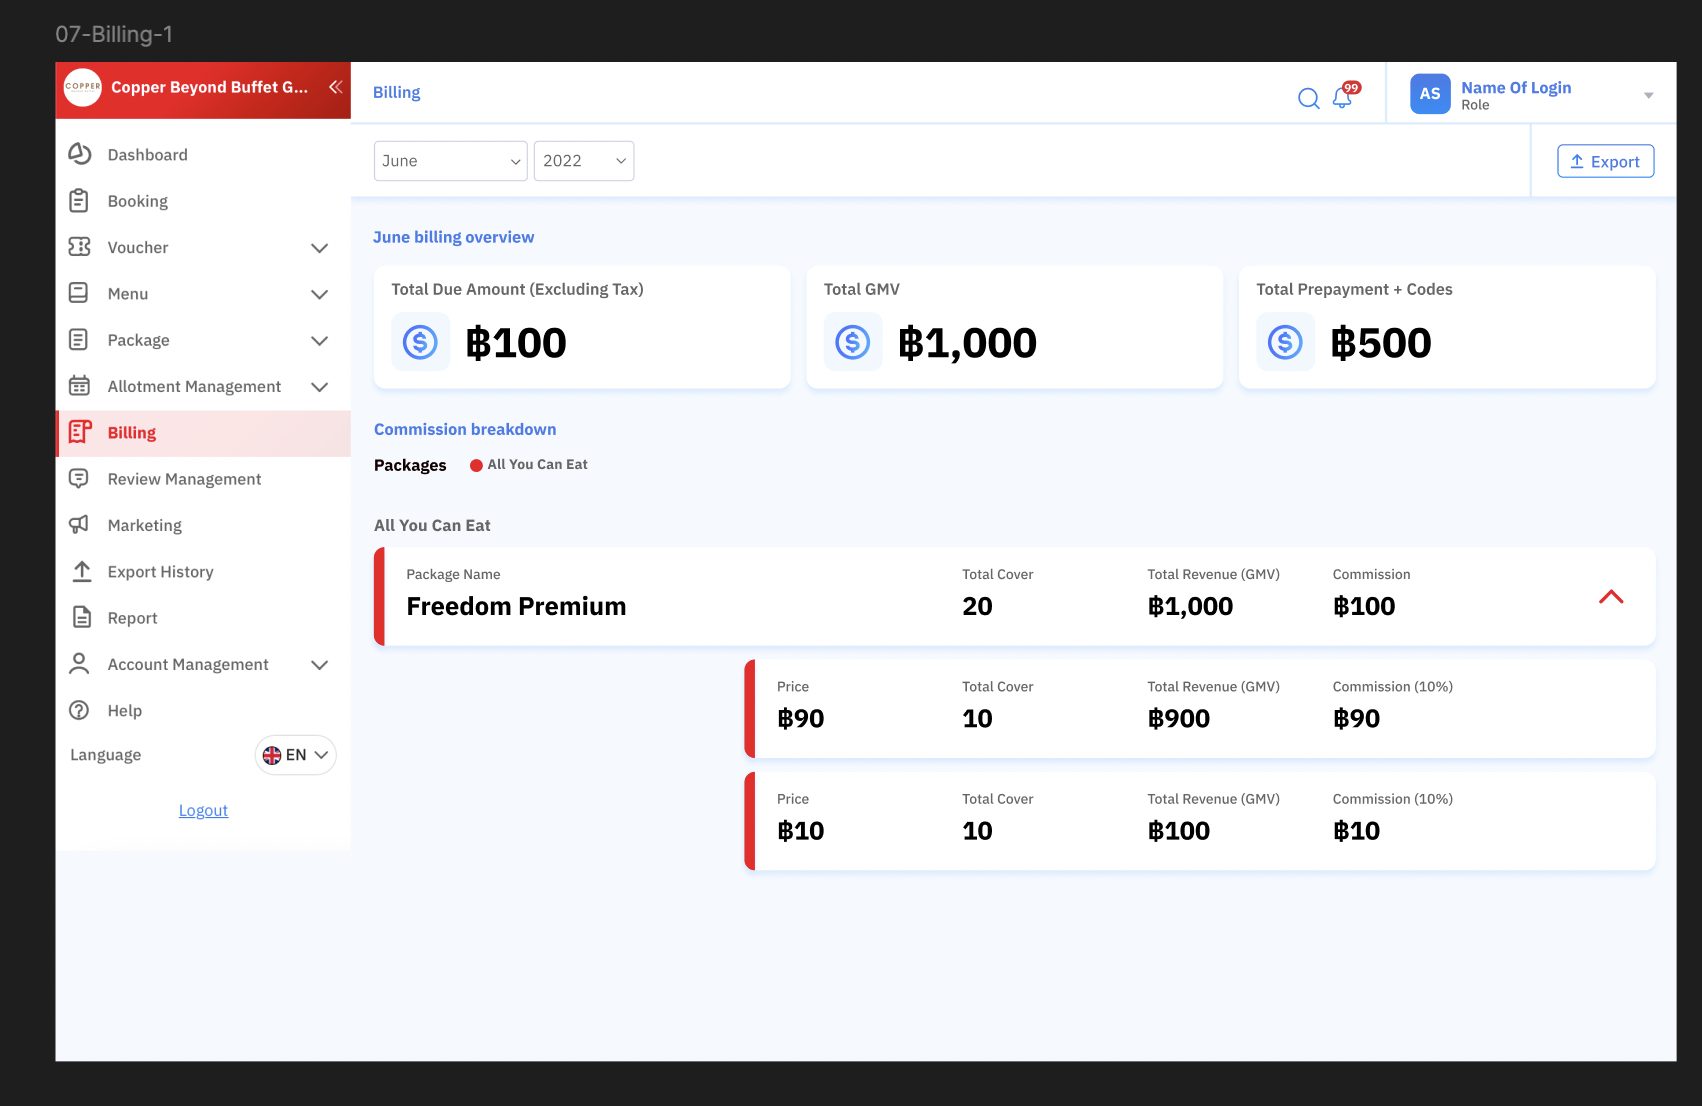Click the search magnifier icon
This screenshot has height=1106, width=1702.
click(1308, 98)
